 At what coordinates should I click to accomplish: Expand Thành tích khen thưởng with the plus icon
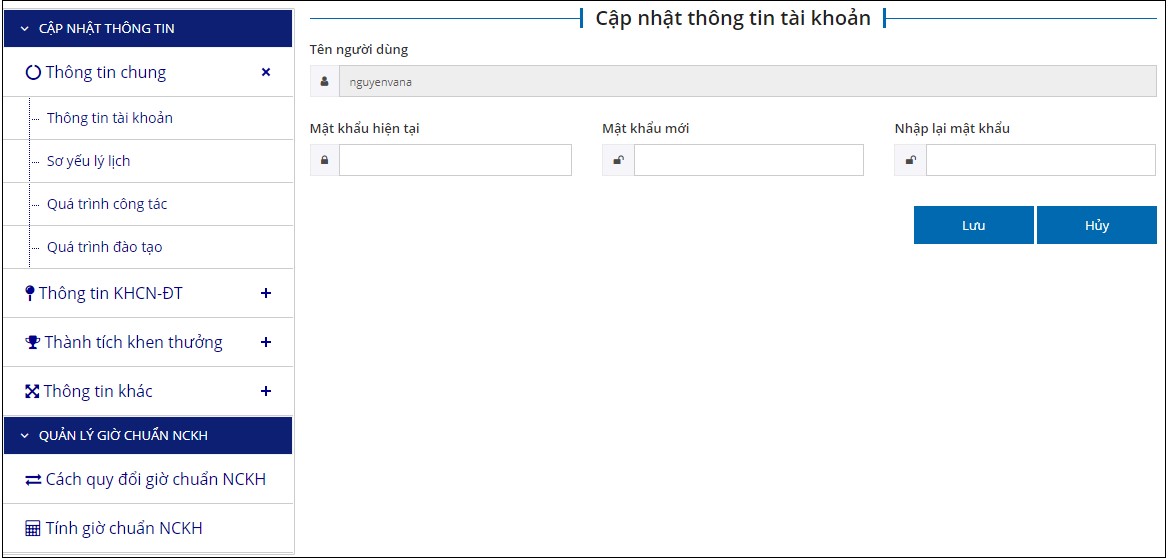pyautogui.click(x=266, y=342)
